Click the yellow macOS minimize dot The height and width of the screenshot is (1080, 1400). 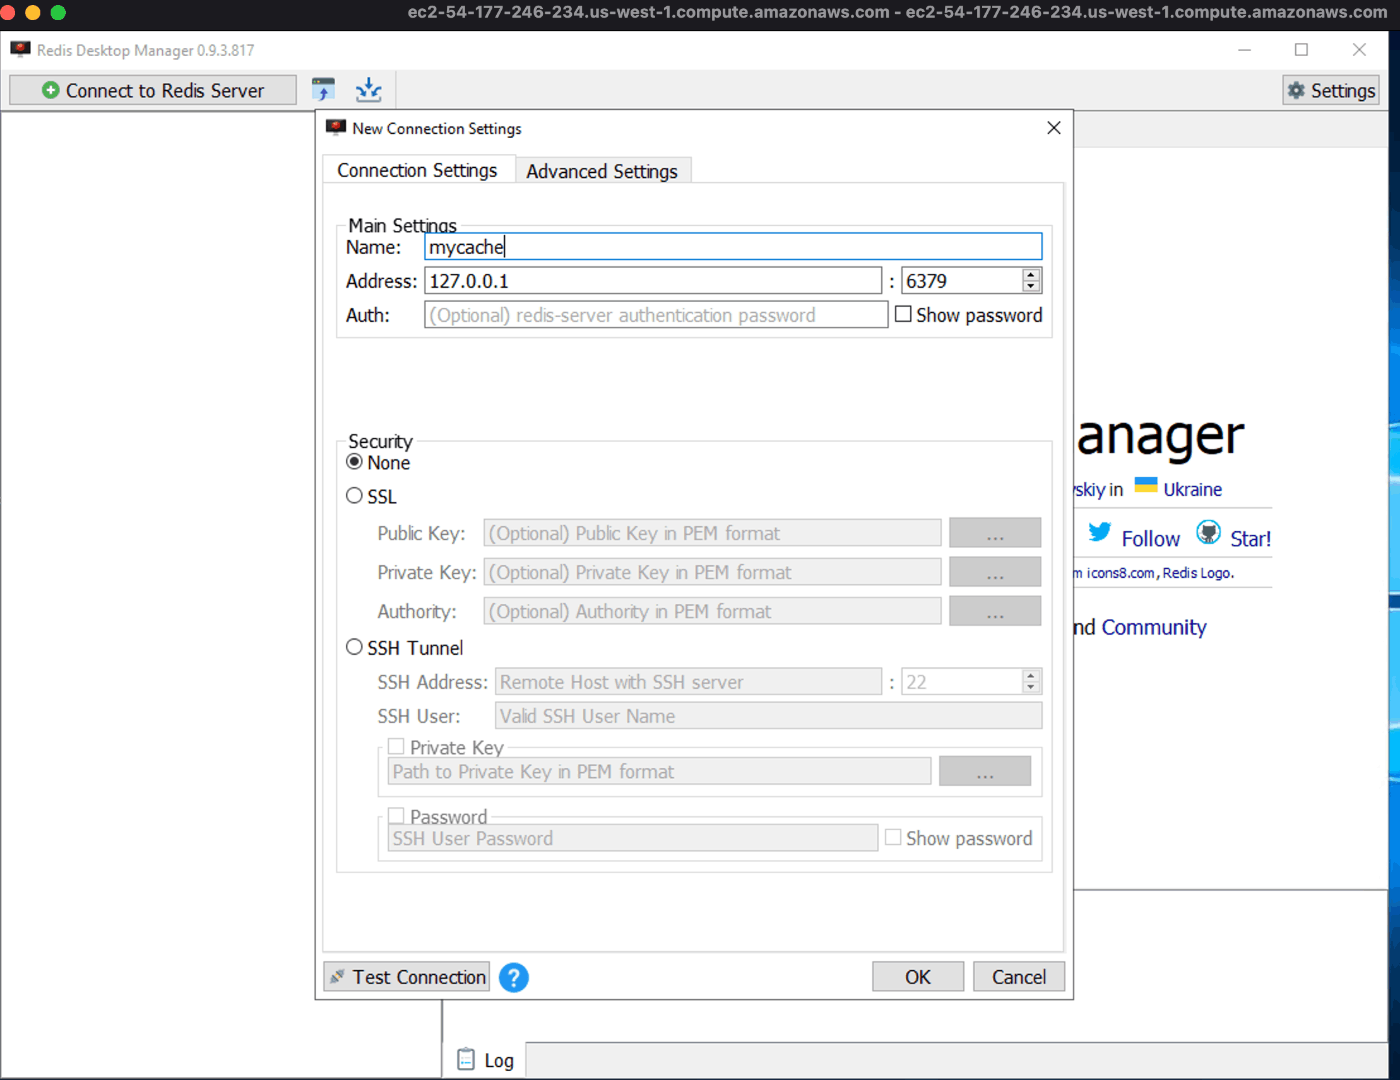tap(33, 12)
